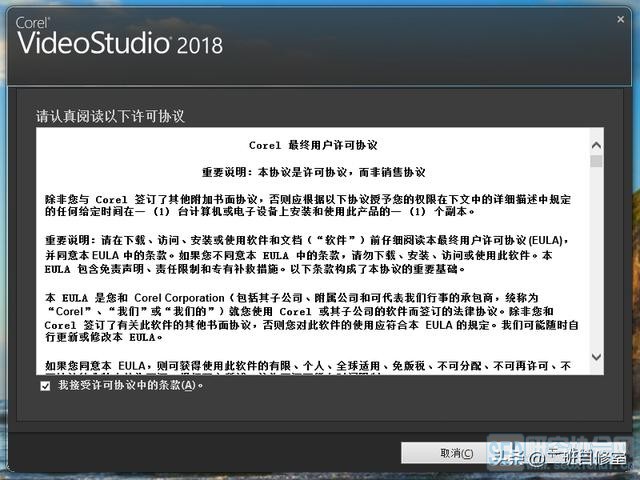640x480 pixels.
Task: Click the heading '请认真阅读以下许可协议'
Action: pos(110,116)
